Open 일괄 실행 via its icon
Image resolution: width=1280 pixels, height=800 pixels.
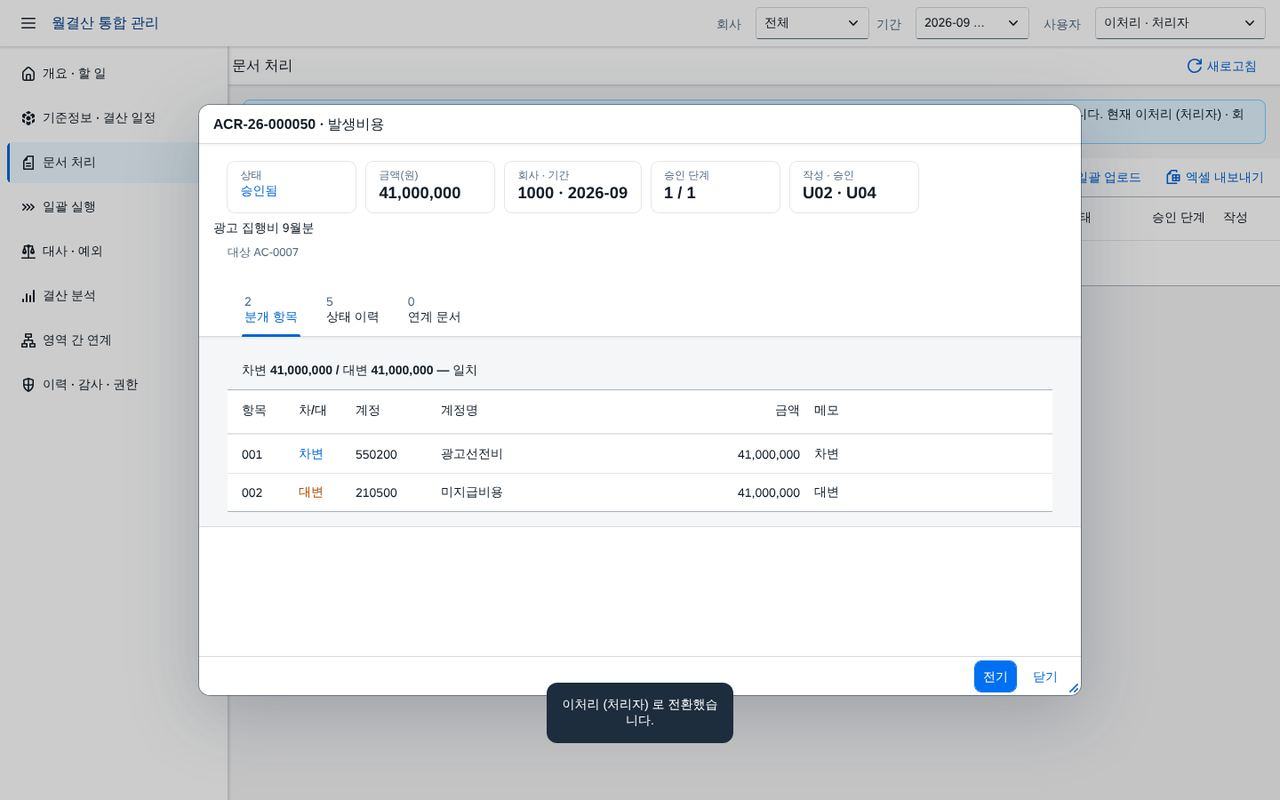tap(28, 207)
